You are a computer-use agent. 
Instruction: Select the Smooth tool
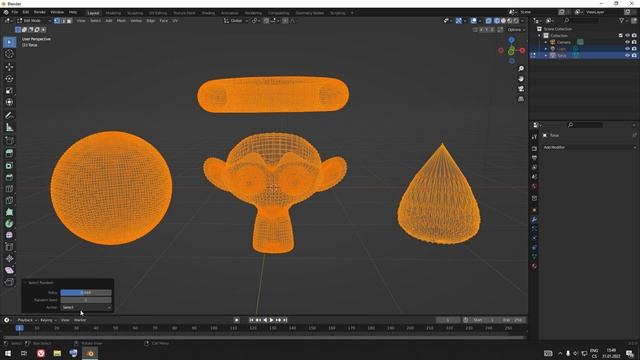9,235
